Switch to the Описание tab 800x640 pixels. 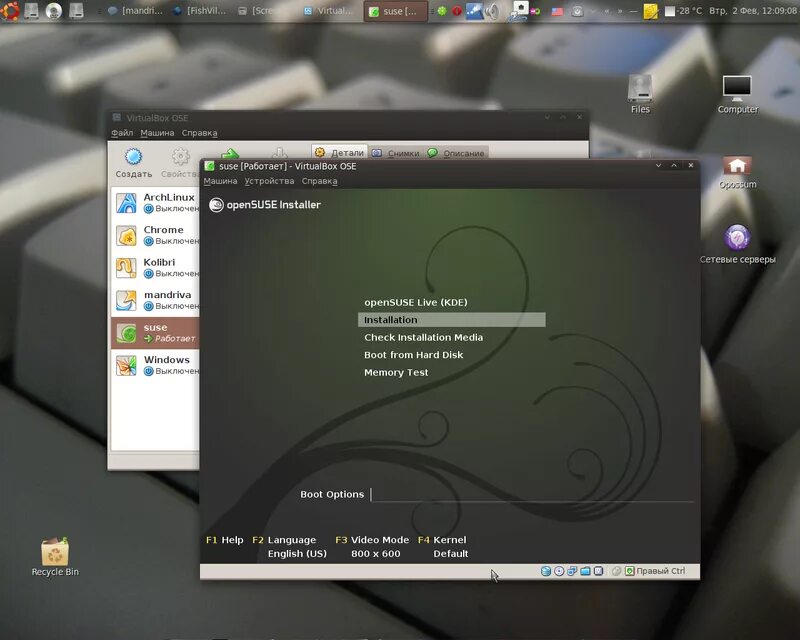pyautogui.click(x=456, y=153)
